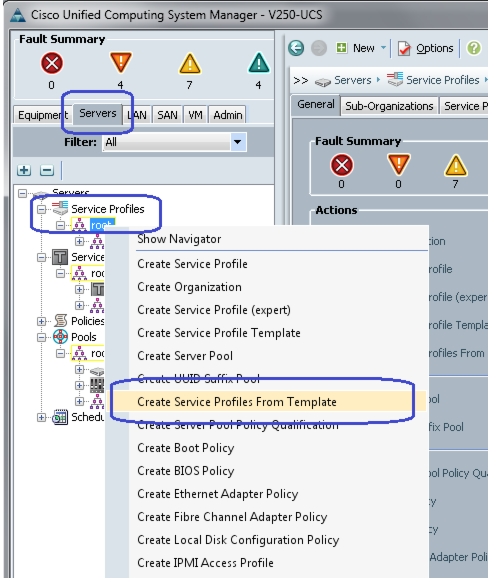Screen dimensions: 499x582
Task: Collapse all tree nodes with minus button
Action: click(47, 170)
